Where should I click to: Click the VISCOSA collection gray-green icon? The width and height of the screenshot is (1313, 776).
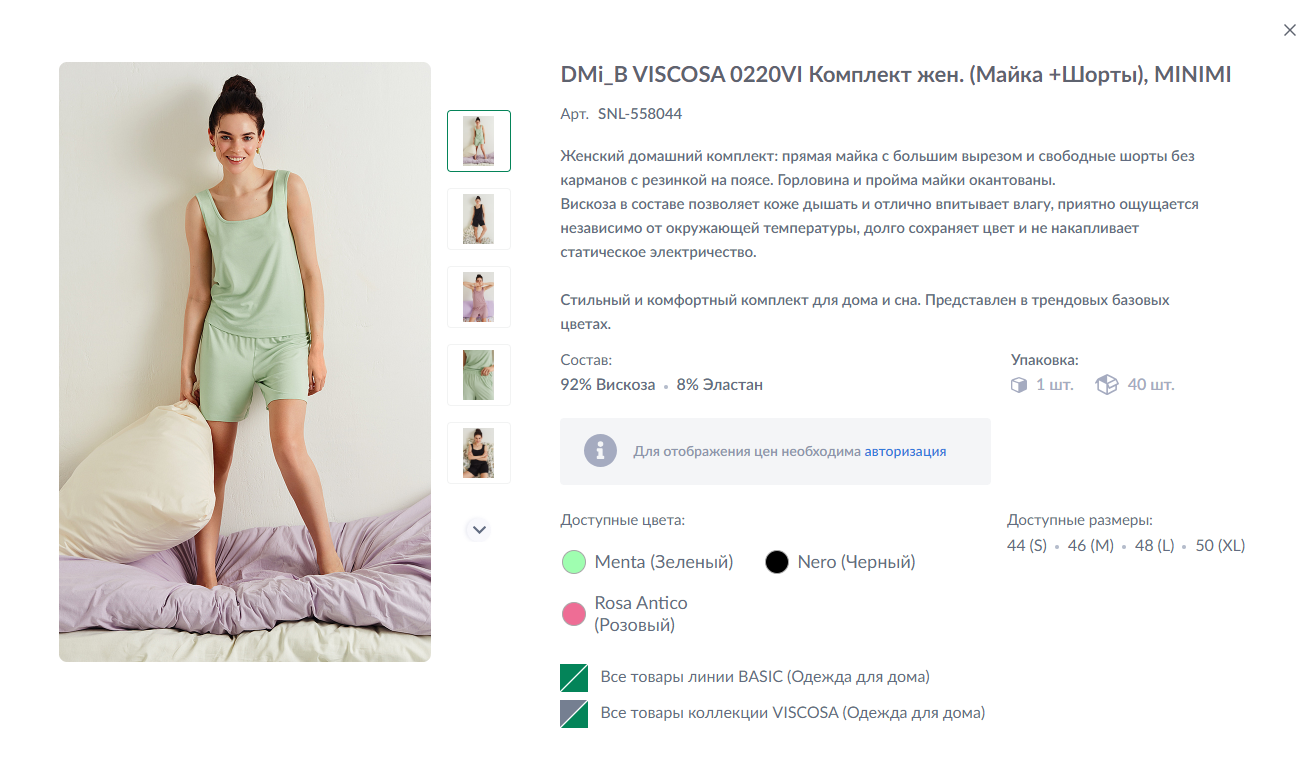(x=574, y=713)
